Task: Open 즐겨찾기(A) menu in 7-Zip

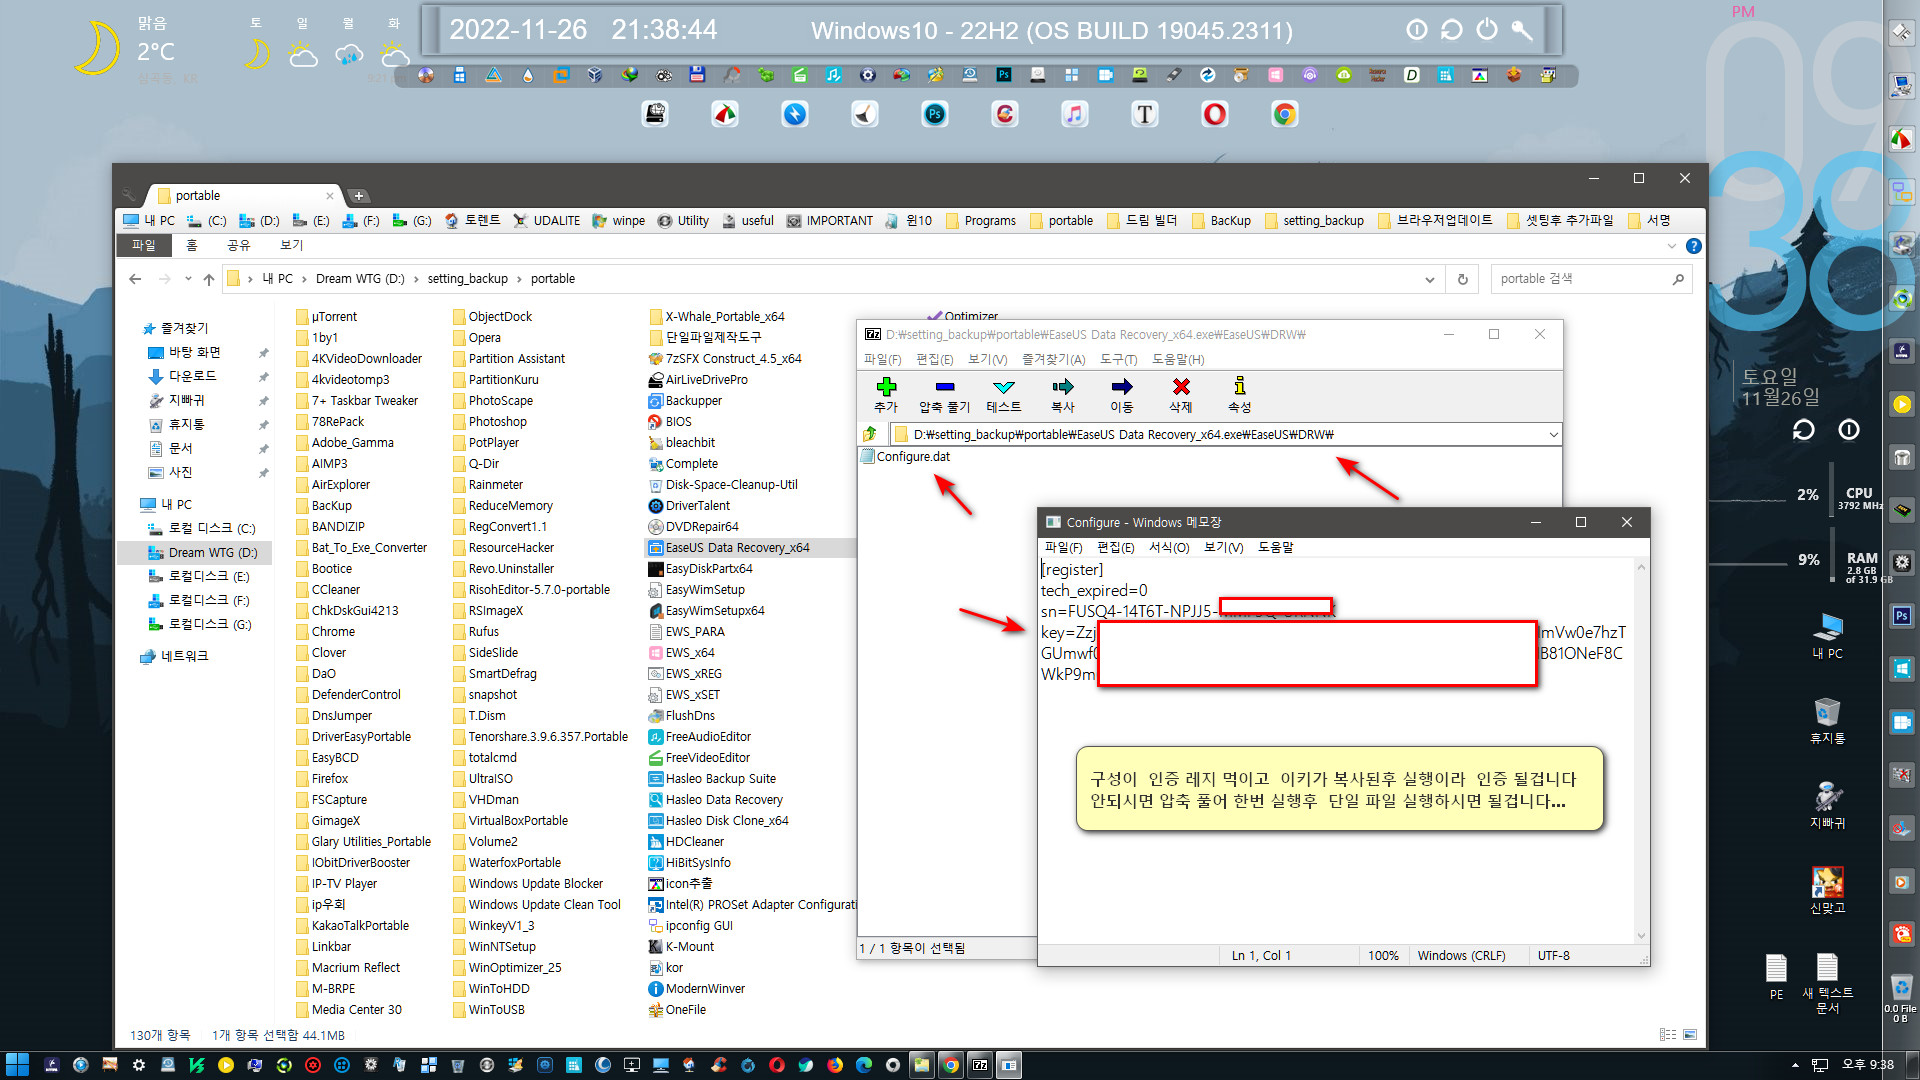Action: click(x=1053, y=359)
